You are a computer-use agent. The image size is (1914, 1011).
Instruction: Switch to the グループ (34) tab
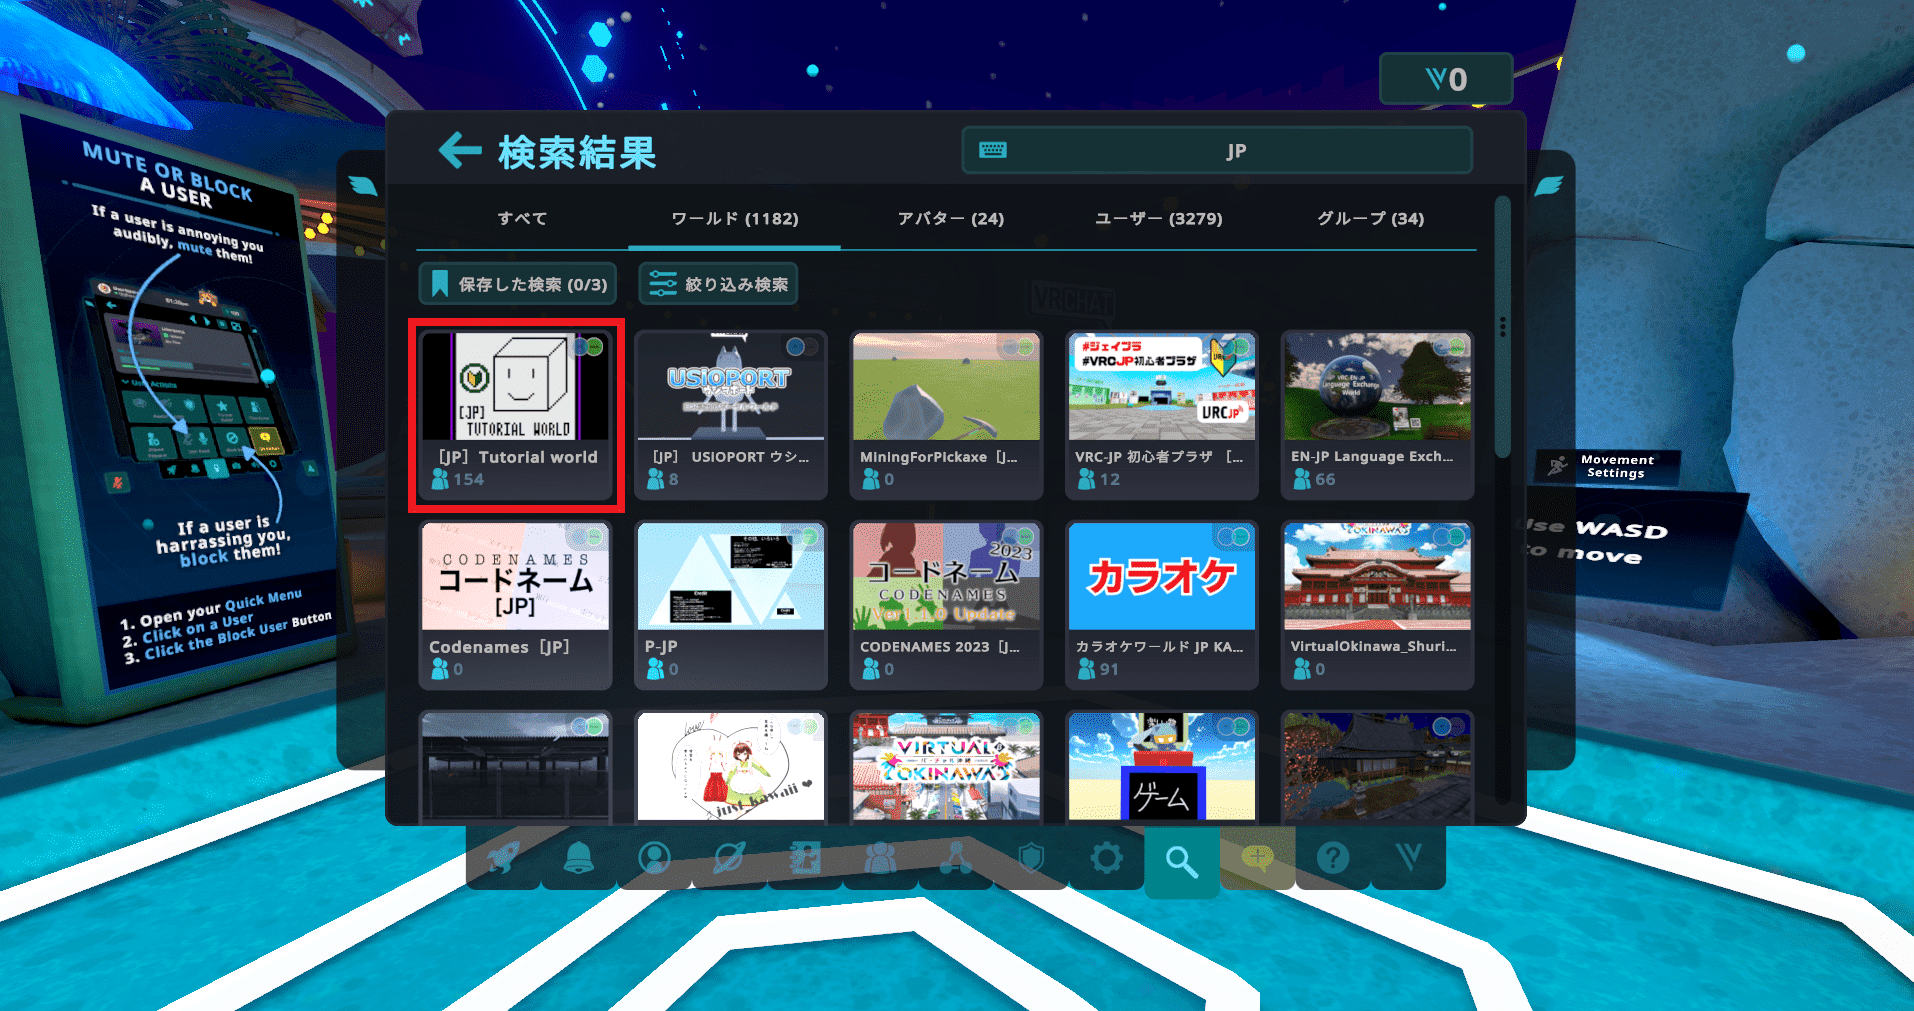[1370, 218]
